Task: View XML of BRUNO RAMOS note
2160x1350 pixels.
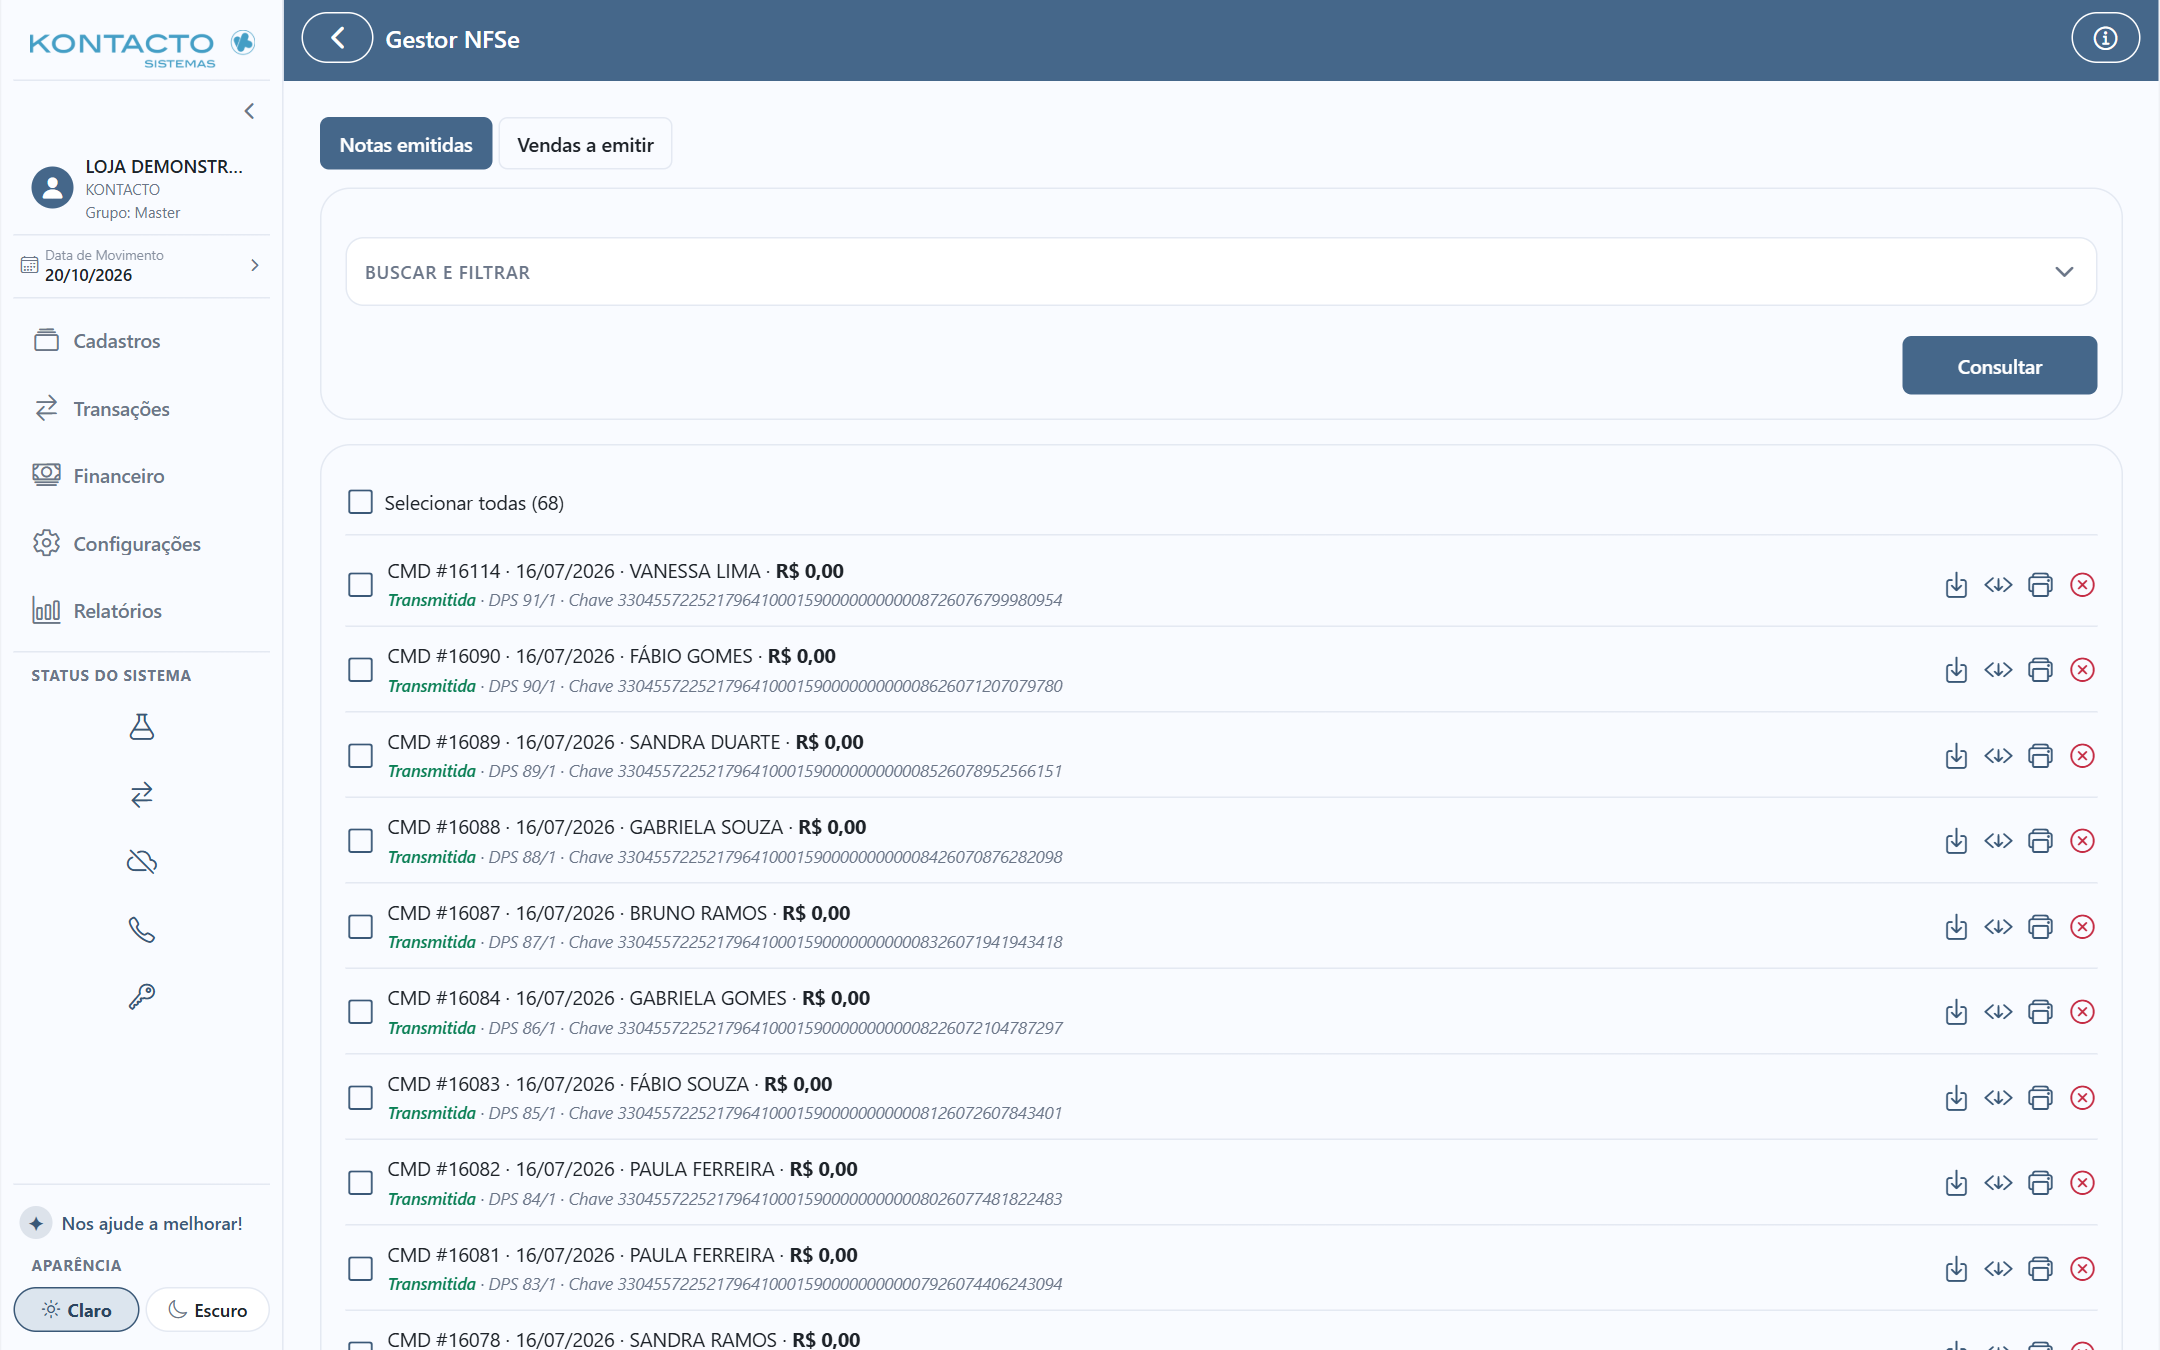Action: pos(1998,927)
